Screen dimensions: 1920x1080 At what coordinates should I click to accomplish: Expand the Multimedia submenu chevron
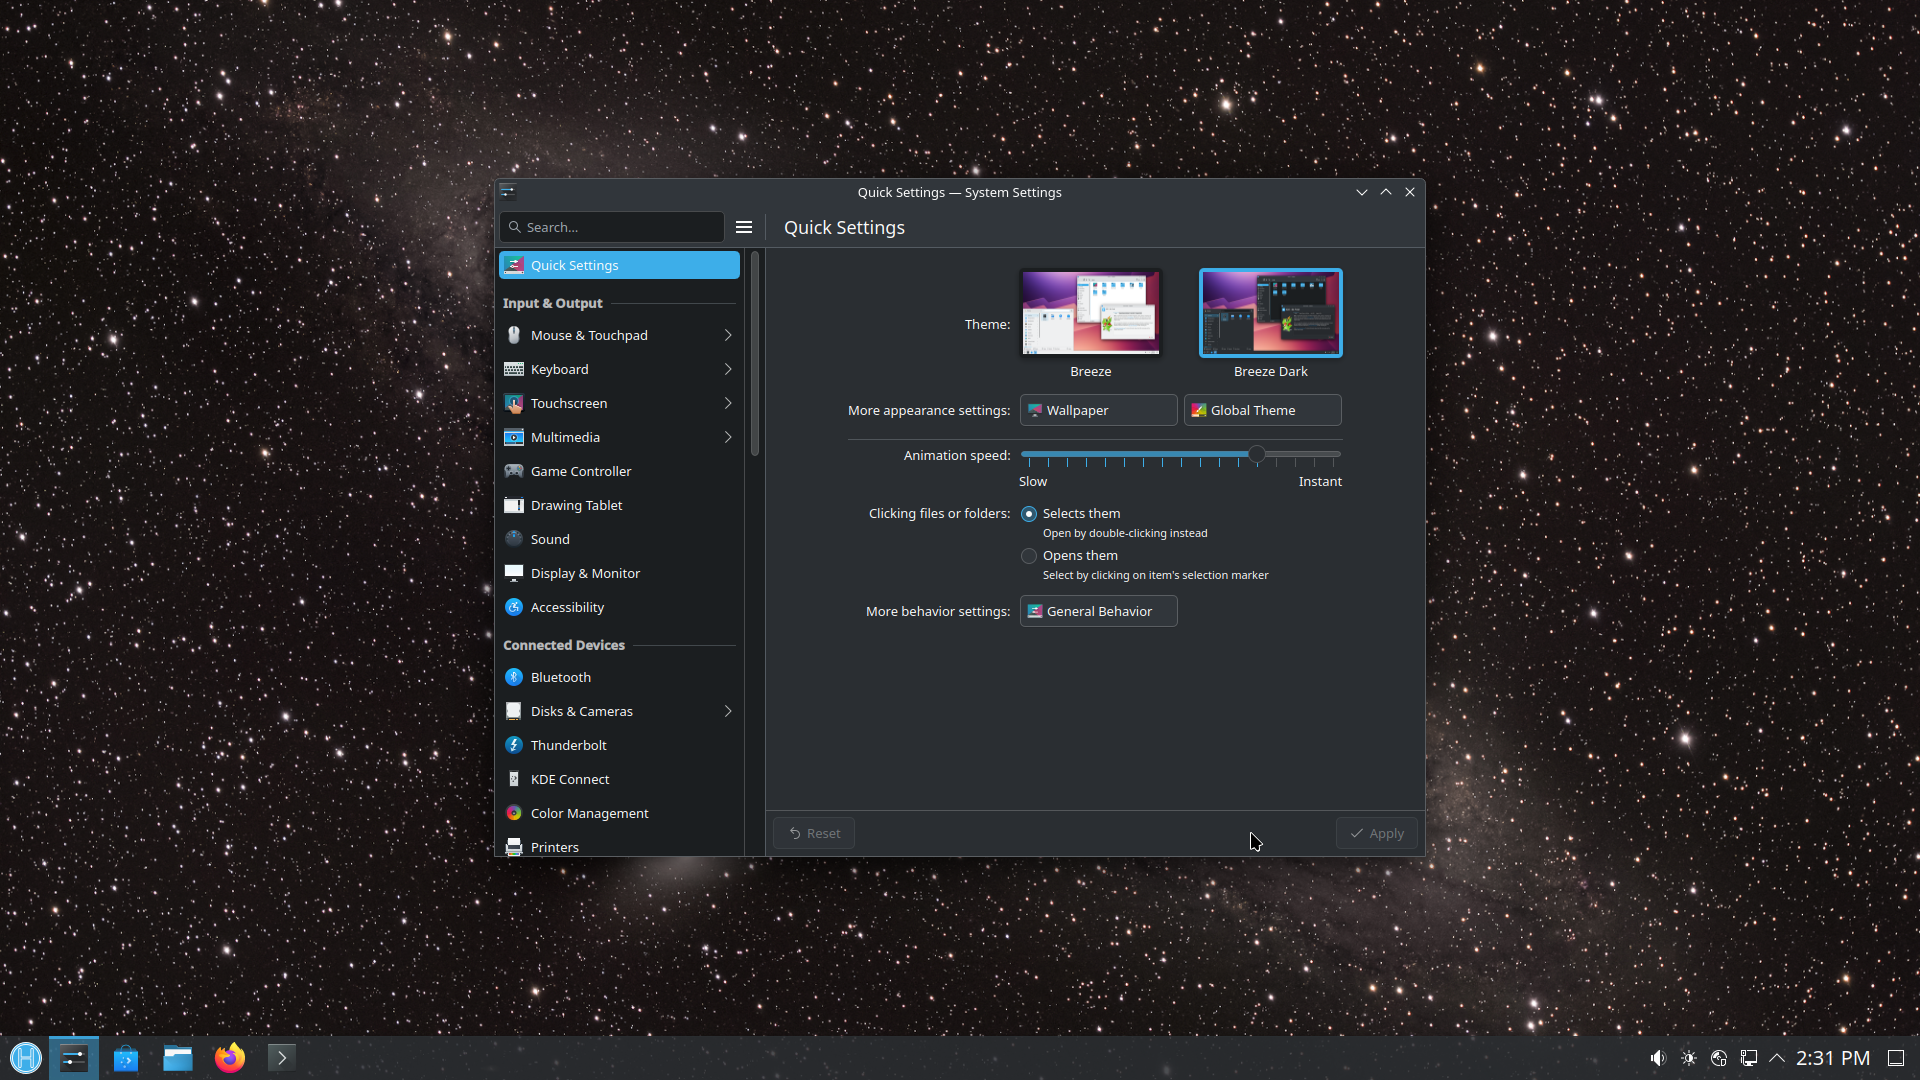(728, 437)
